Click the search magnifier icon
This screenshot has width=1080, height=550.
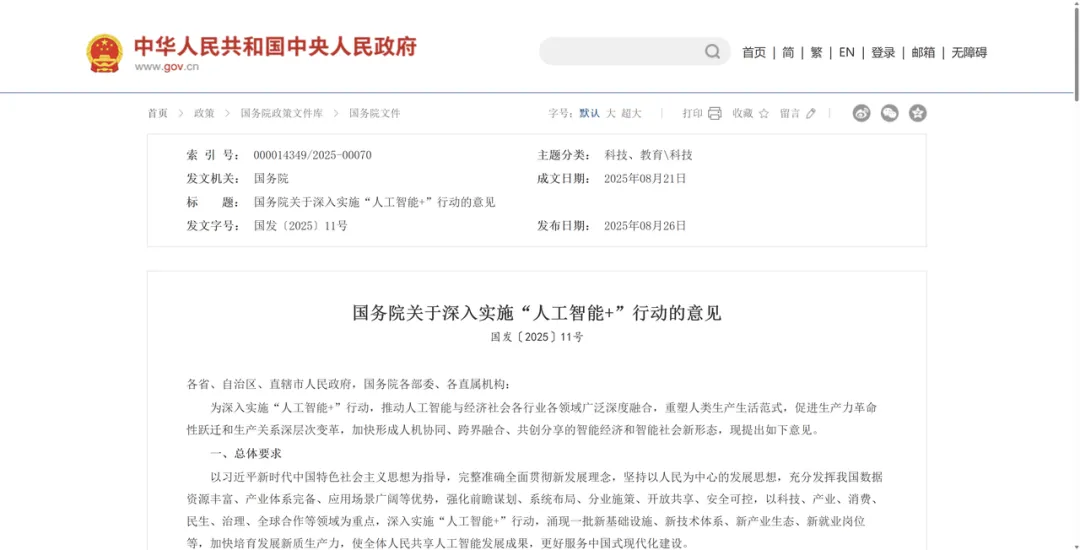coord(712,52)
